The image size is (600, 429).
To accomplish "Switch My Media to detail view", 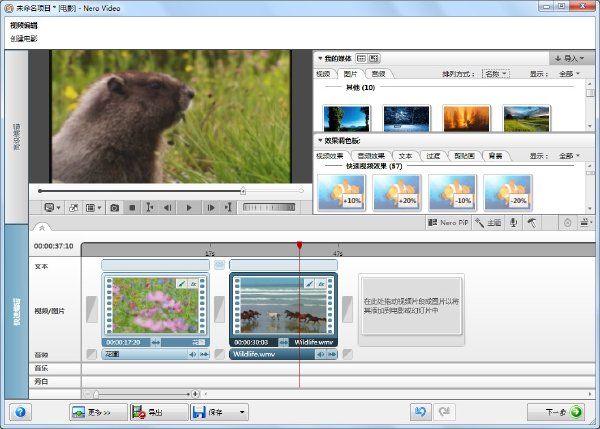I will click(374, 58).
